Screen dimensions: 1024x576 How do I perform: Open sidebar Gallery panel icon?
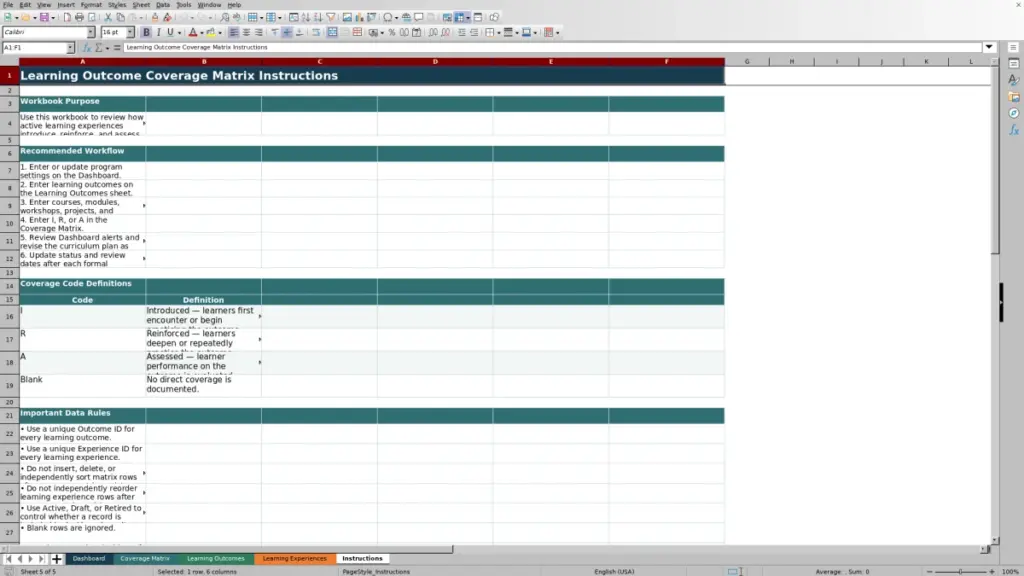coord(1014,97)
